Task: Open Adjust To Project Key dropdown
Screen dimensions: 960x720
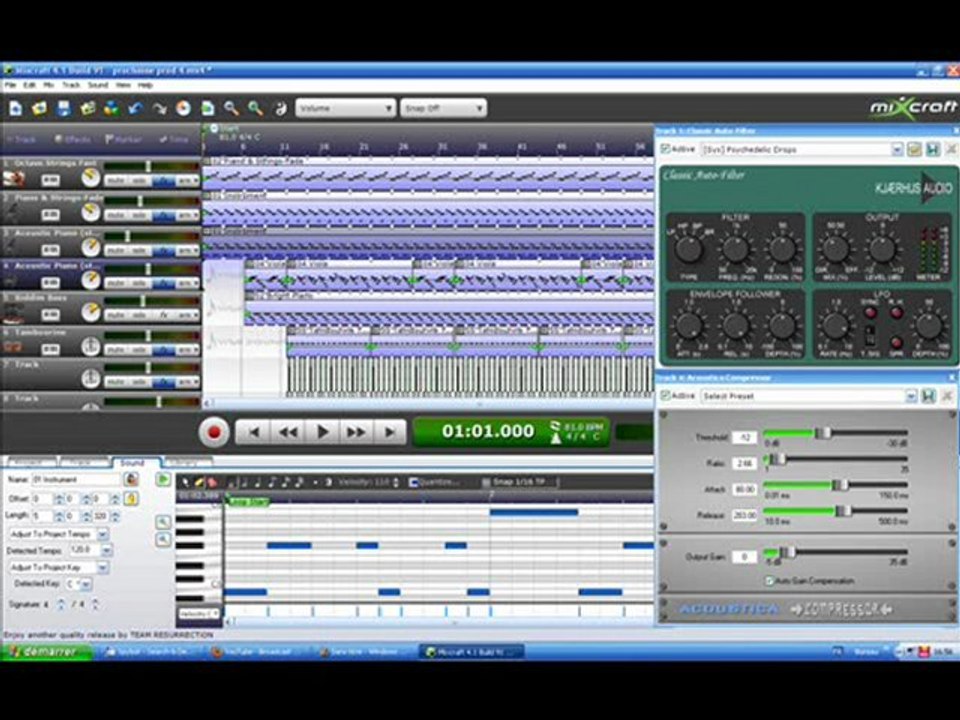Action: click(103, 568)
